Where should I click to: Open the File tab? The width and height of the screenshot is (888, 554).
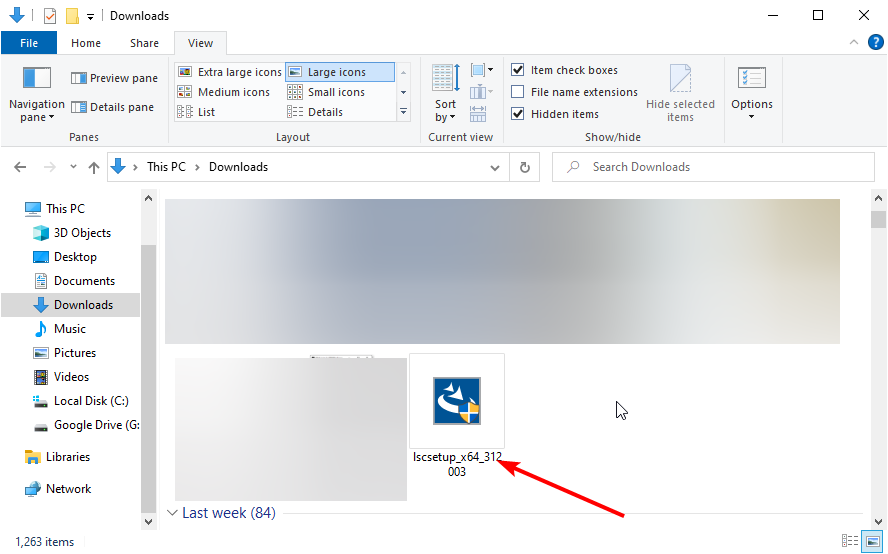29,43
